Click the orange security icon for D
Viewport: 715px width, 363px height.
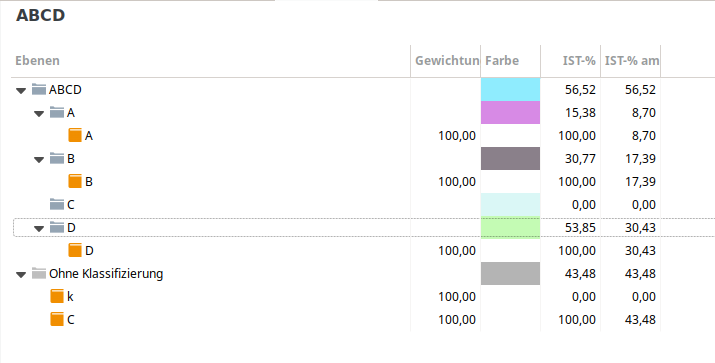coord(75,250)
